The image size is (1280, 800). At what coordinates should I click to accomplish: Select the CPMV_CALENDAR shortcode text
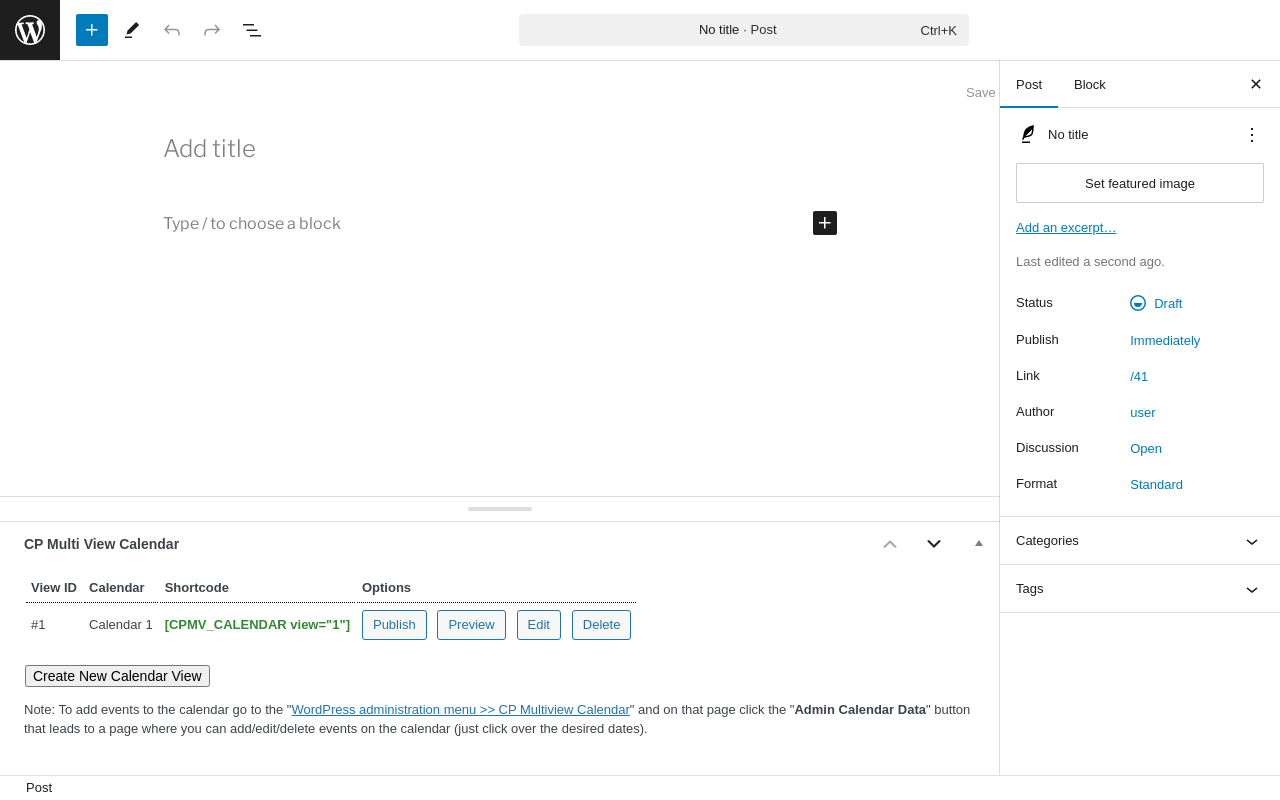pos(257,625)
